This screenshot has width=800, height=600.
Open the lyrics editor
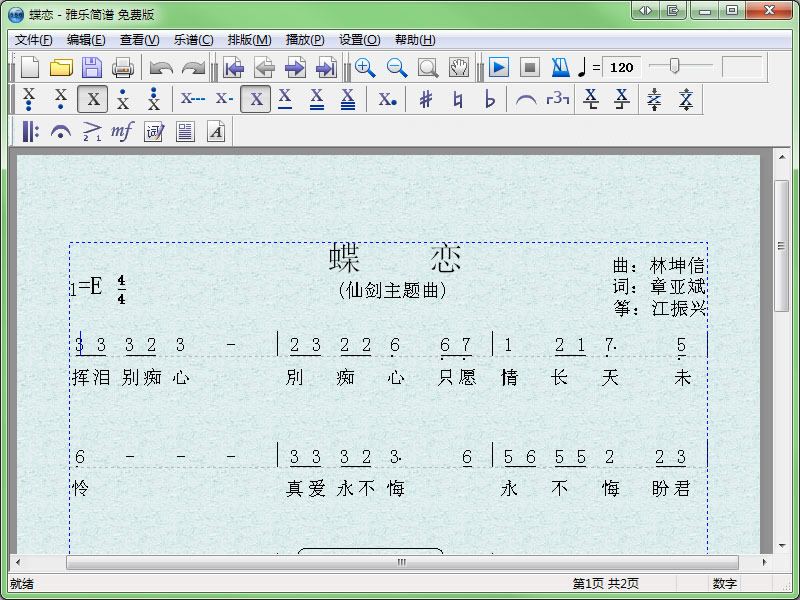(154, 132)
